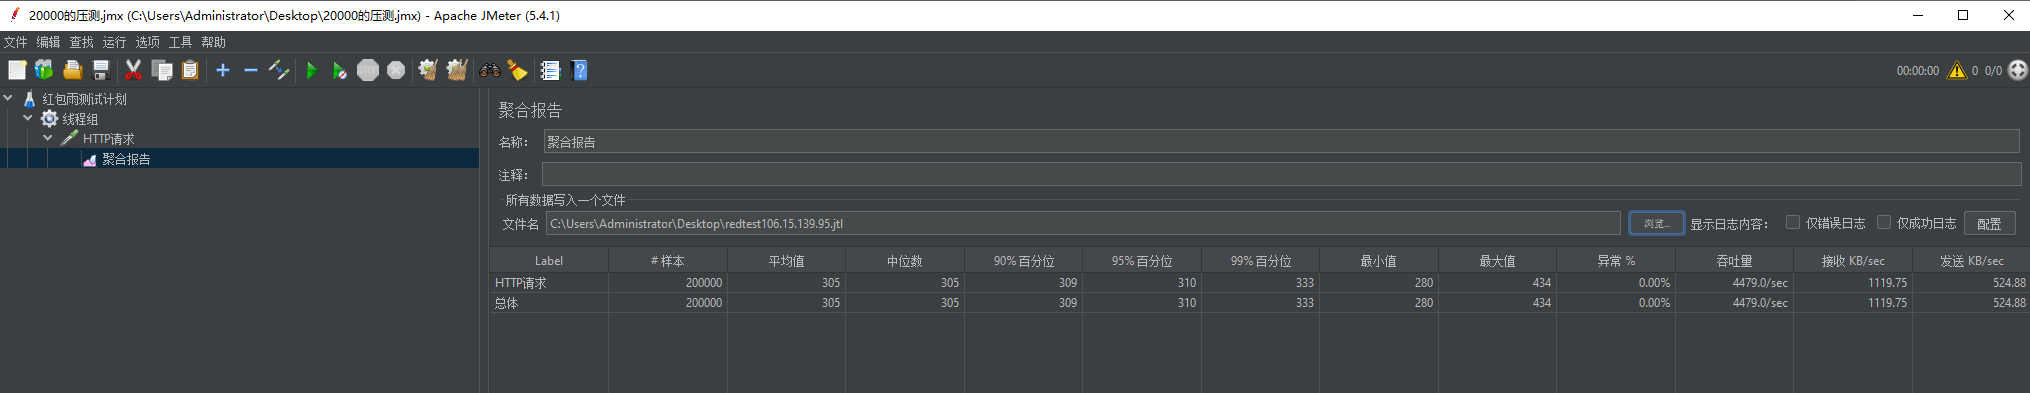Expand all tree nodes with plus icon
The image size is (2030, 393).
pos(222,70)
